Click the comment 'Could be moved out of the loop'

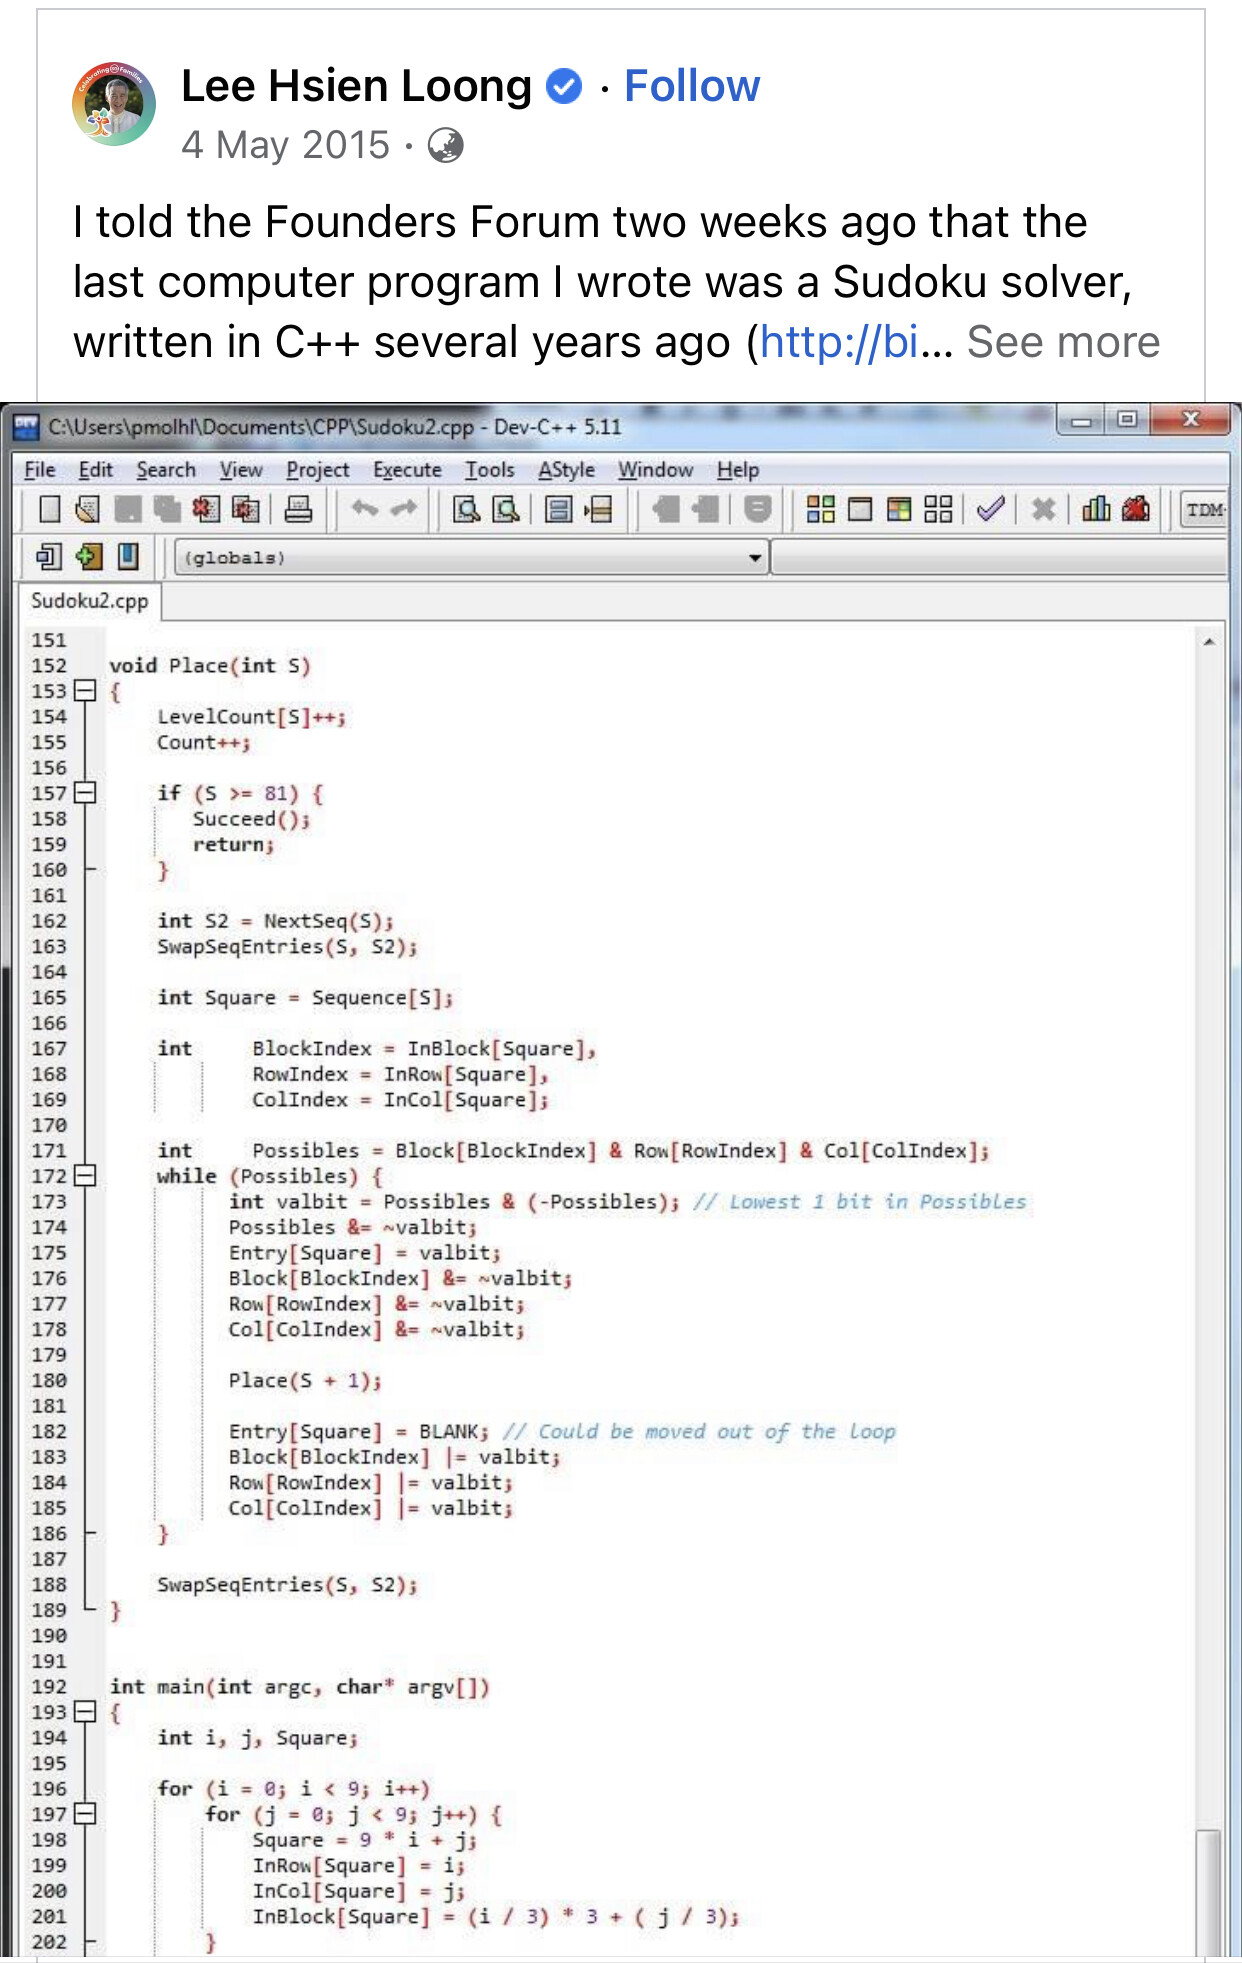(716, 1431)
